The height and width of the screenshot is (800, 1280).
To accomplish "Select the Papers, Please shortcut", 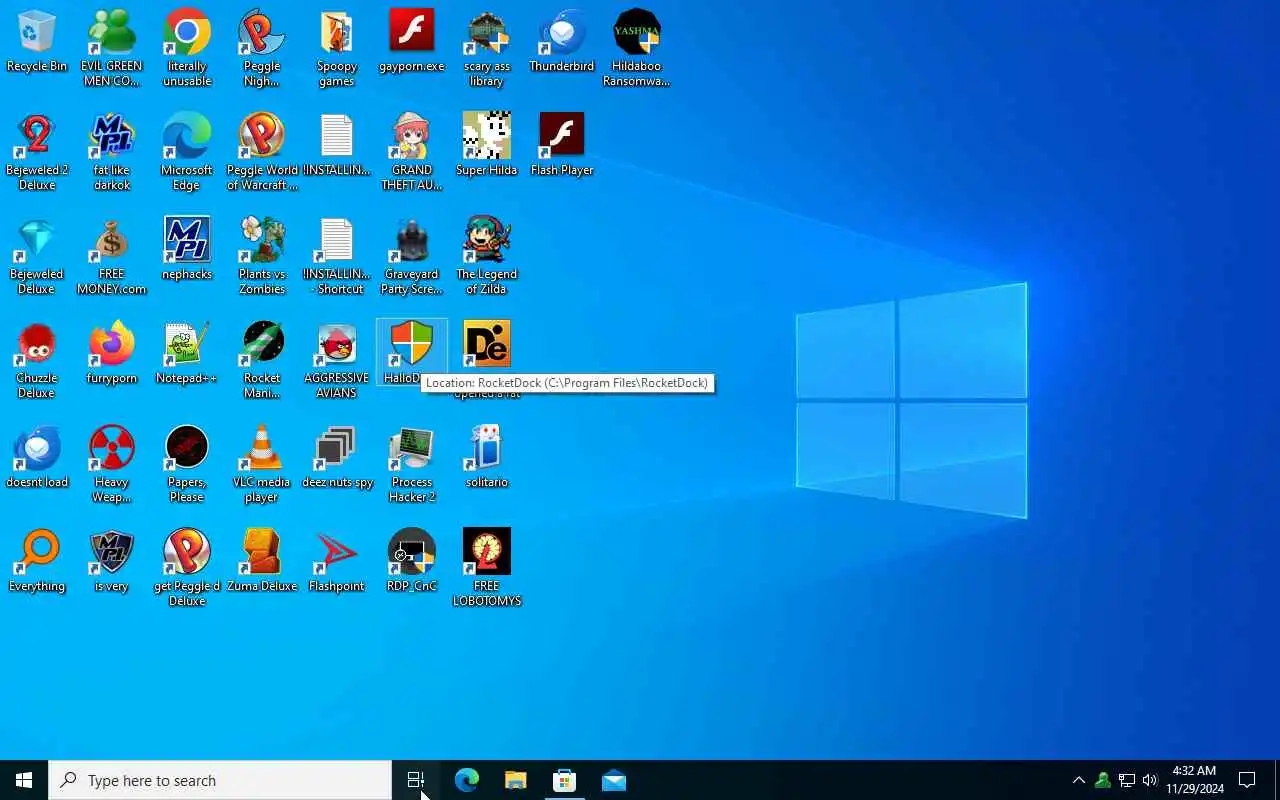I will click(x=187, y=464).
